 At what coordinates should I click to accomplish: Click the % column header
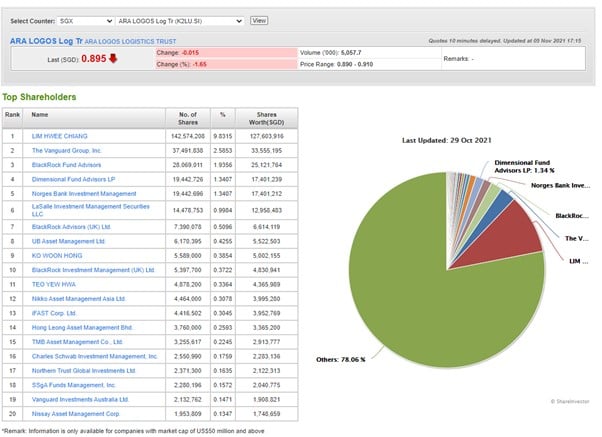pos(223,118)
